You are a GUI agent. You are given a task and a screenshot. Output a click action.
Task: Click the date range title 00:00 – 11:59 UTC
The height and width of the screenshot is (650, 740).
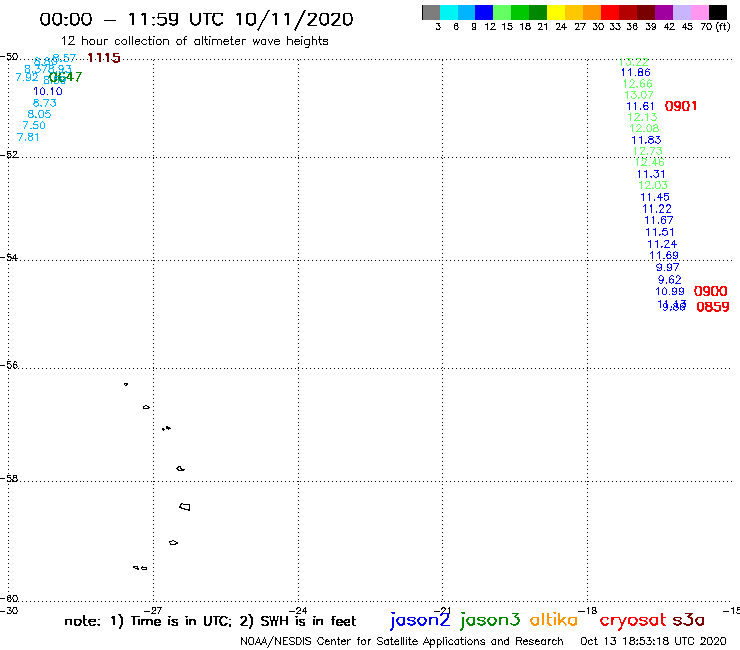click(196, 19)
